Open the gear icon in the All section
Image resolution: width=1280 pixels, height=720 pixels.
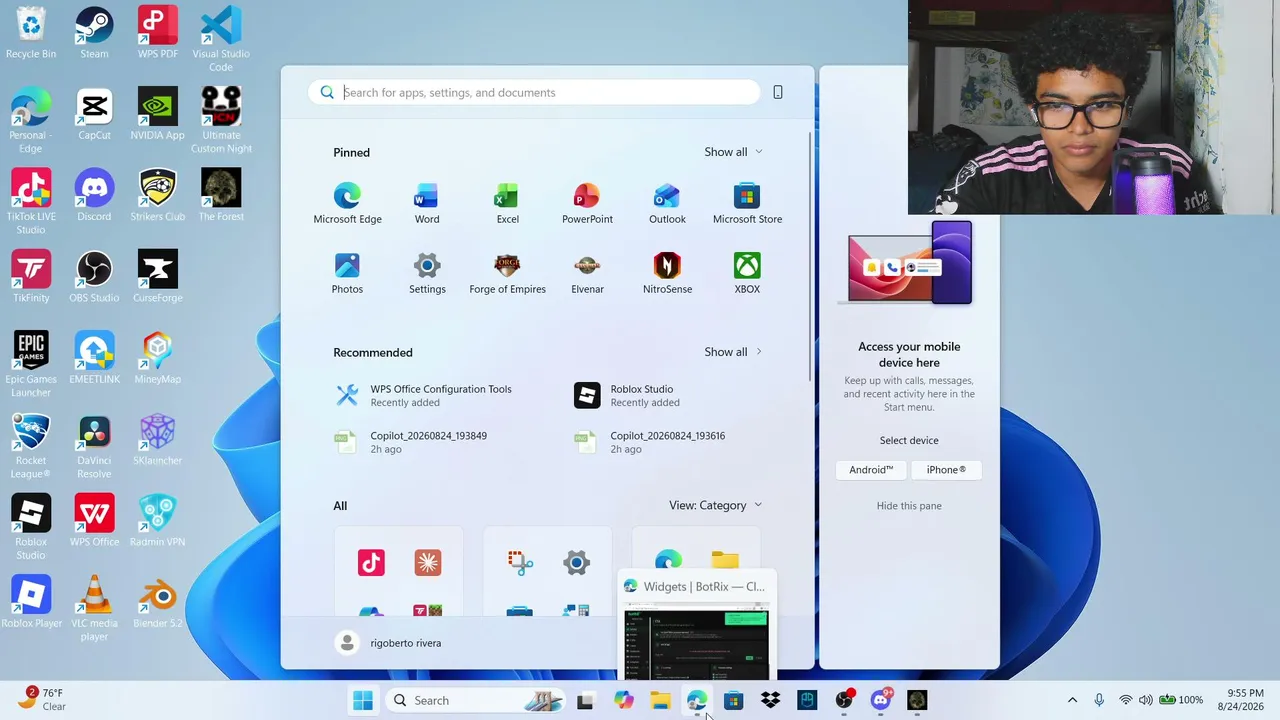576,563
